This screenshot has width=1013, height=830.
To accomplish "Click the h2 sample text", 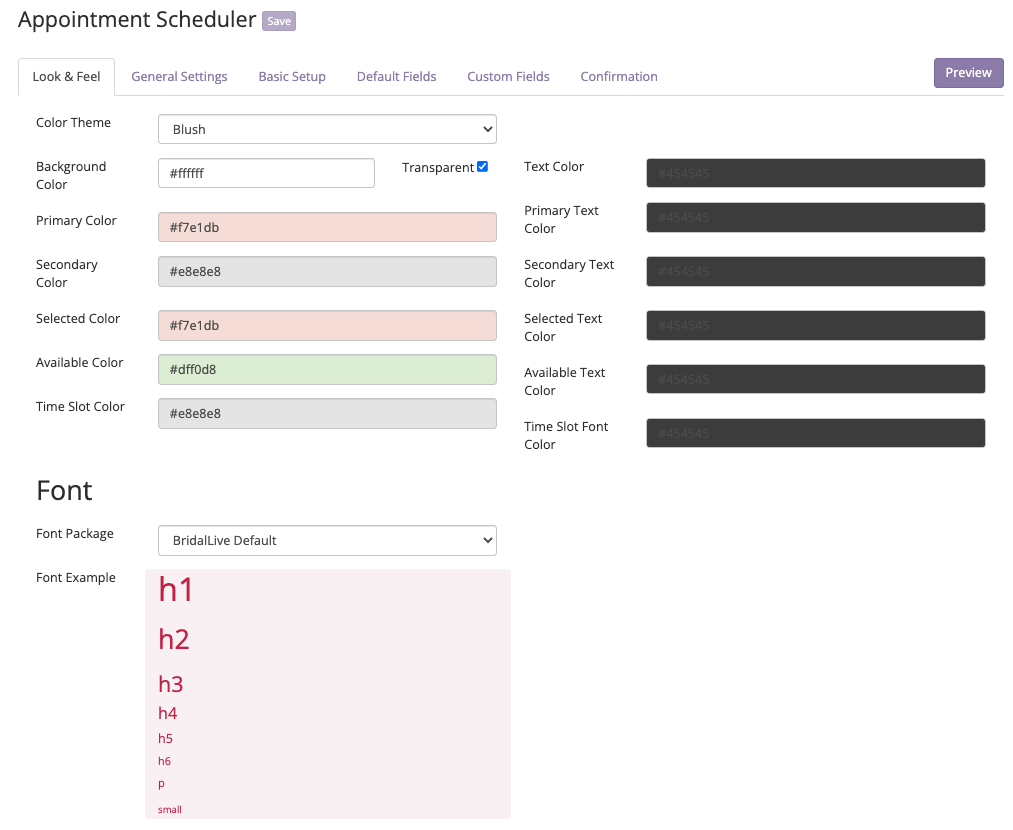I will (174, 639).
